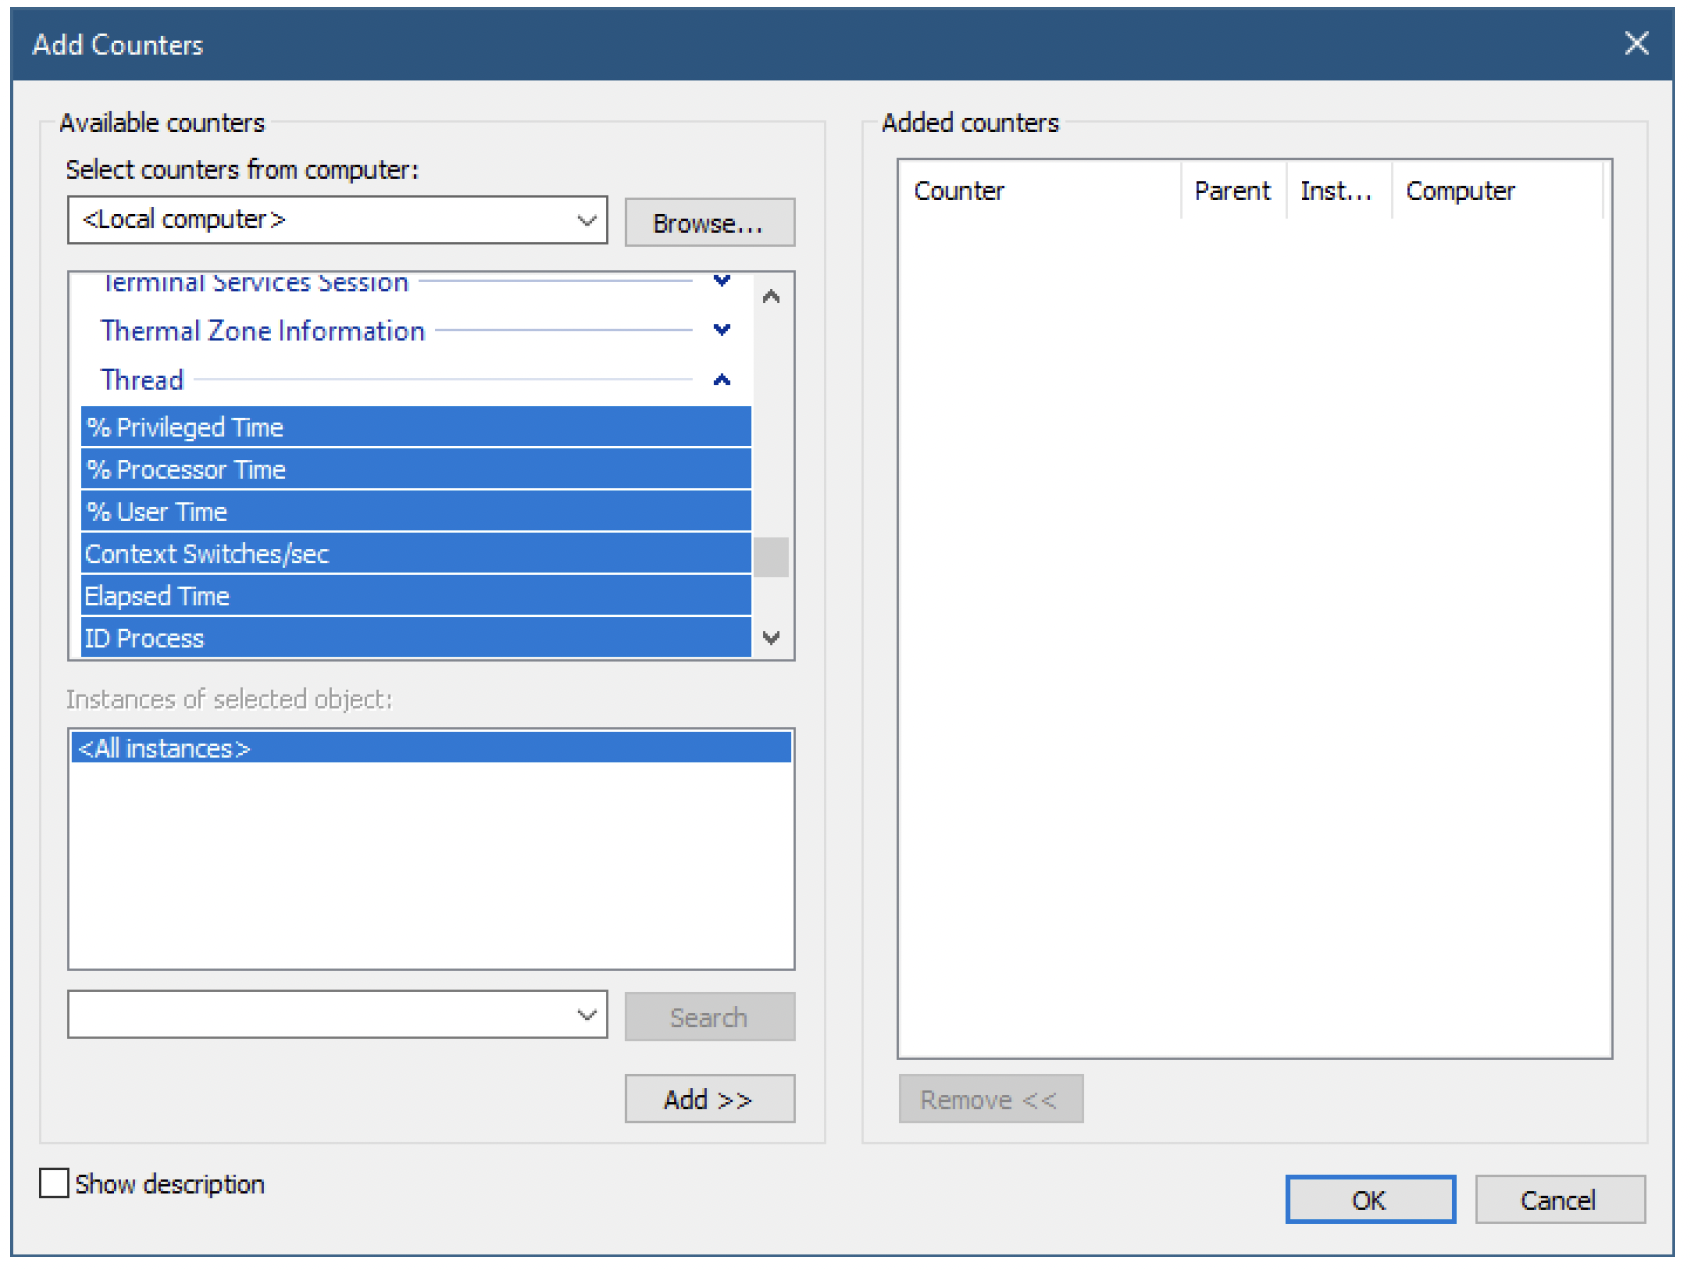This screenshot has height=1270, width=1690.
Task: Click Add >> button
Action: (709, 1099)
